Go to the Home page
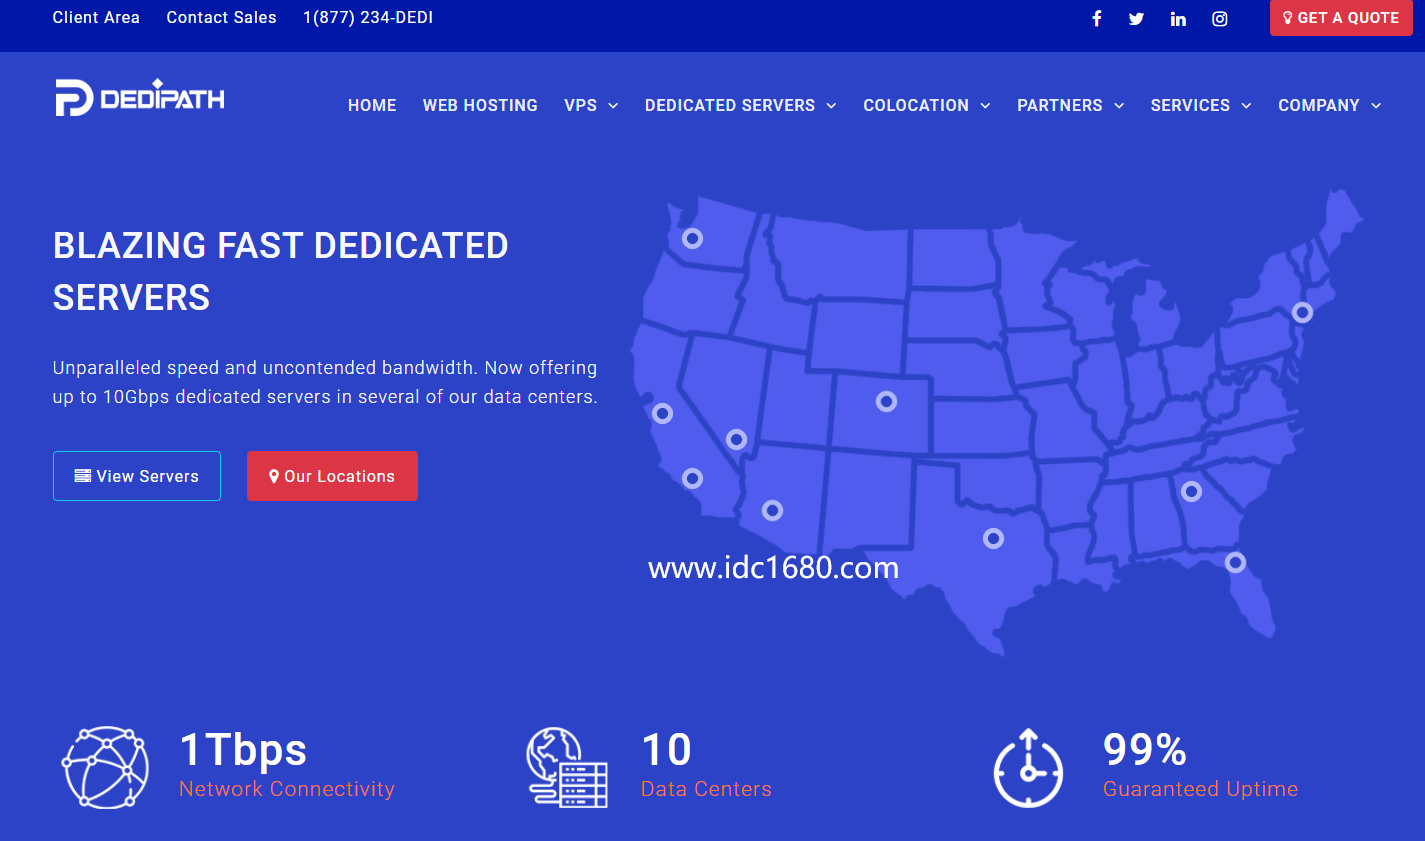Image resolution: width=1425 pixels, height=841 pixels. click(372, 105)
